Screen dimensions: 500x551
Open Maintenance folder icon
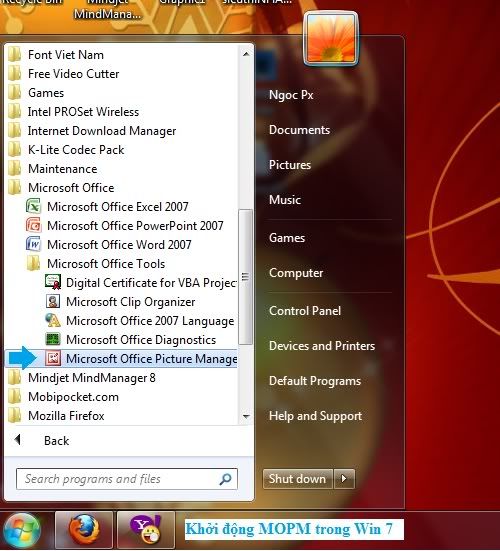[14, 169]
